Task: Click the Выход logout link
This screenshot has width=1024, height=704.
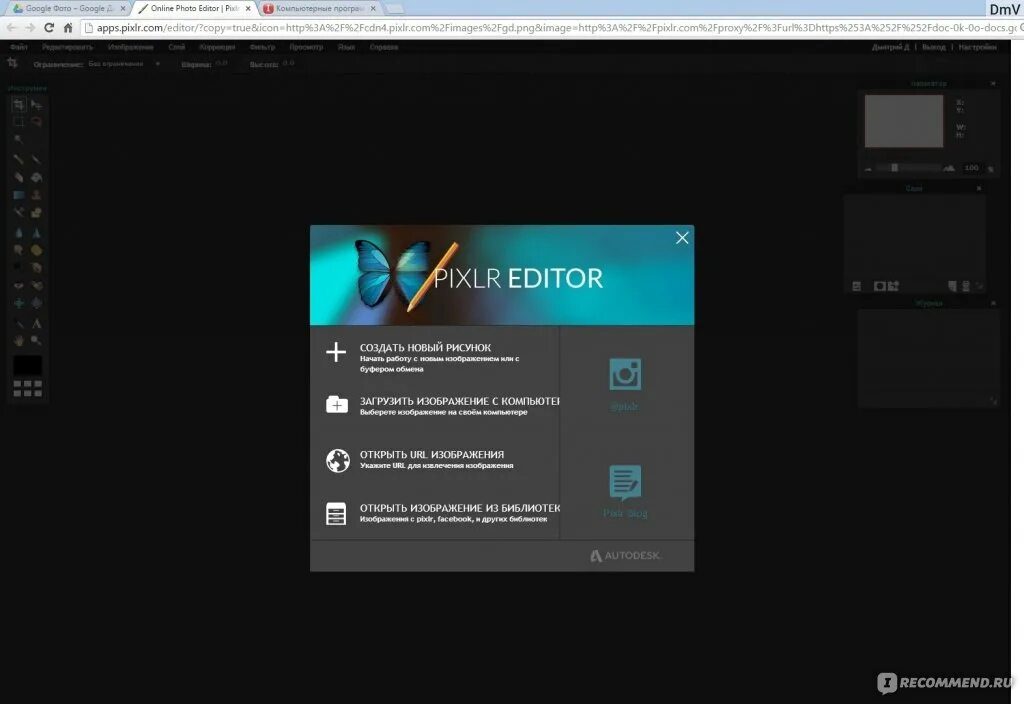Action: [x=933, y=47]
